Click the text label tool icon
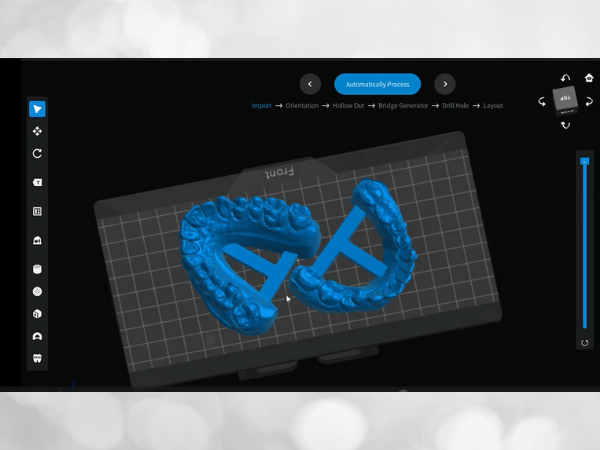The width and height of the screenshot is (600, 450). (37, 182)
